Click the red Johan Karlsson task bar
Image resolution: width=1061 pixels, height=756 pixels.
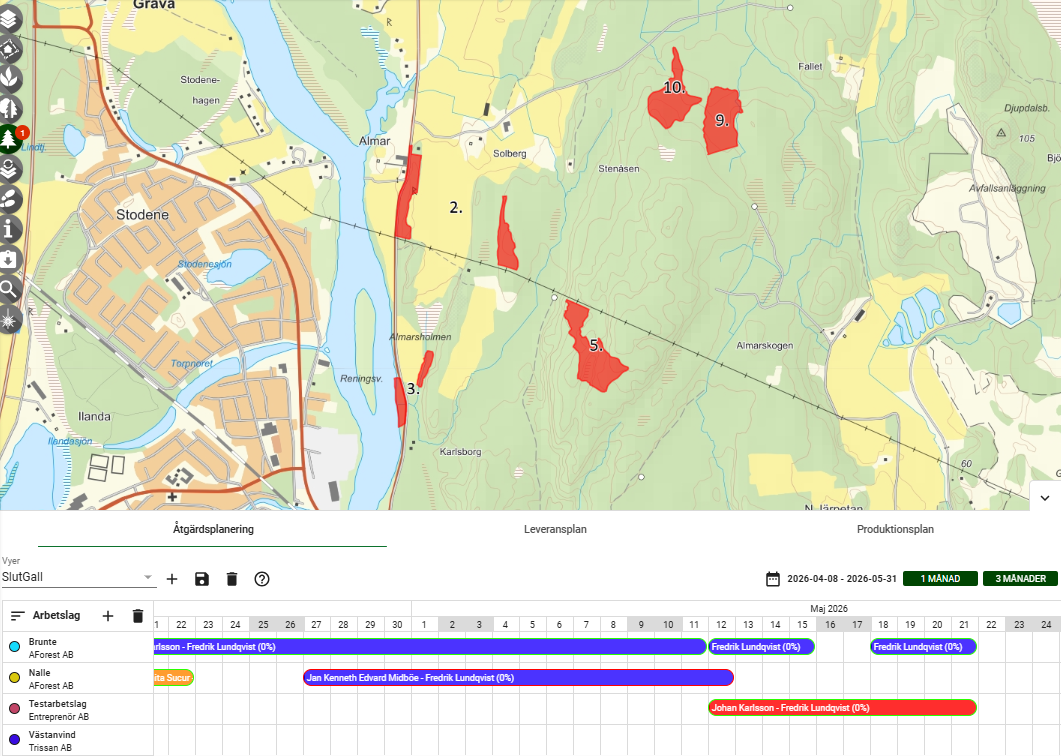[842, 708]
